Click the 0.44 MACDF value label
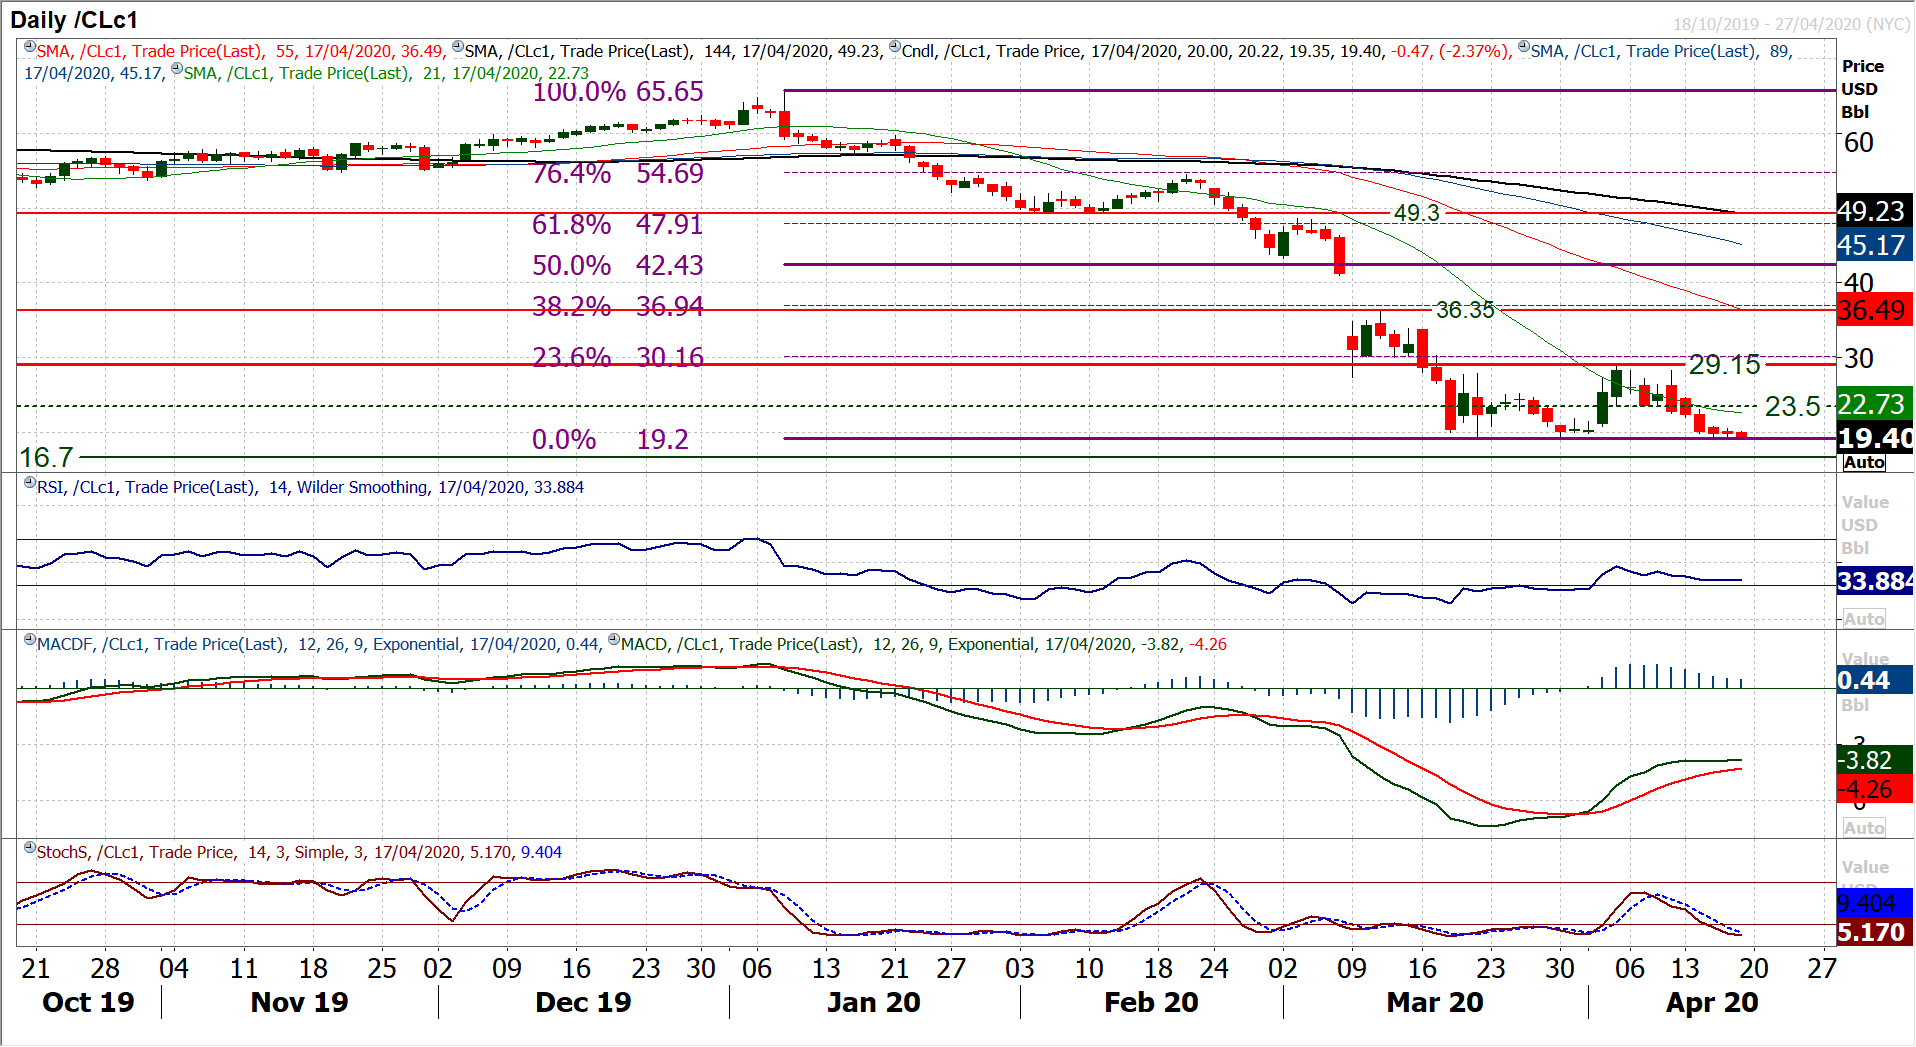 (x=1874, y=680)
